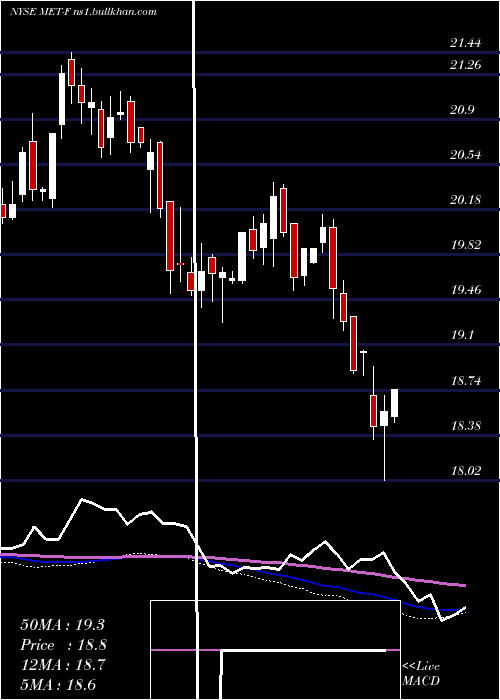Image resolution: width=500 pixels, height=700 pixels.
Task: Select the 21.26 price axis label
Action: pyautogui.click(x=466, y=65)
